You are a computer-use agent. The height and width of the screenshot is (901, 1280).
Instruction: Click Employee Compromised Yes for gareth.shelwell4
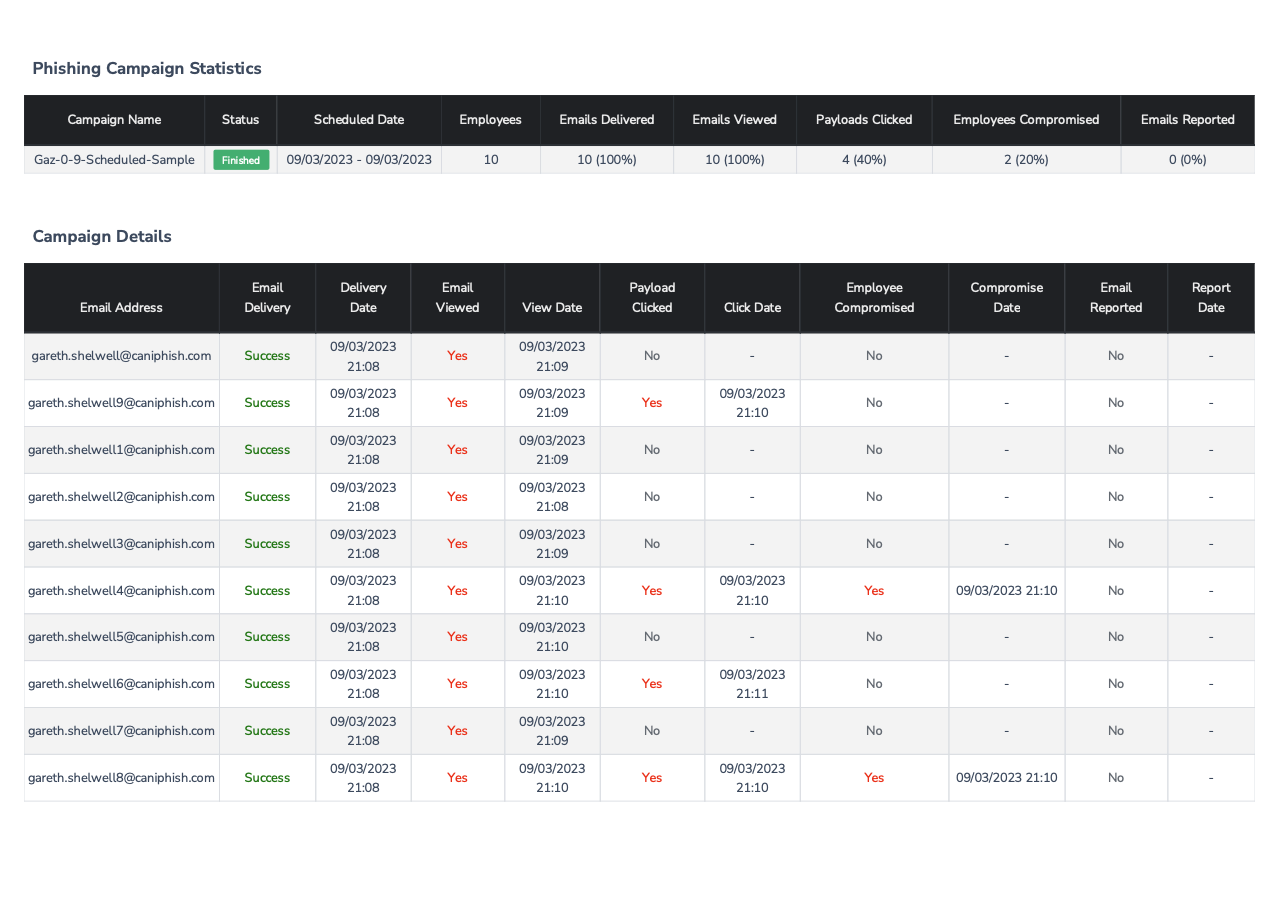coord(874,591)
